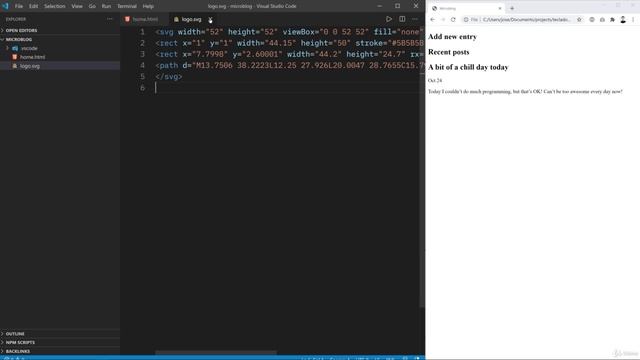Screen dimensions: 640x360
Task: Open the browser Extensions puzzle icon
Action: pyautogui.click(x=612, y=20)
